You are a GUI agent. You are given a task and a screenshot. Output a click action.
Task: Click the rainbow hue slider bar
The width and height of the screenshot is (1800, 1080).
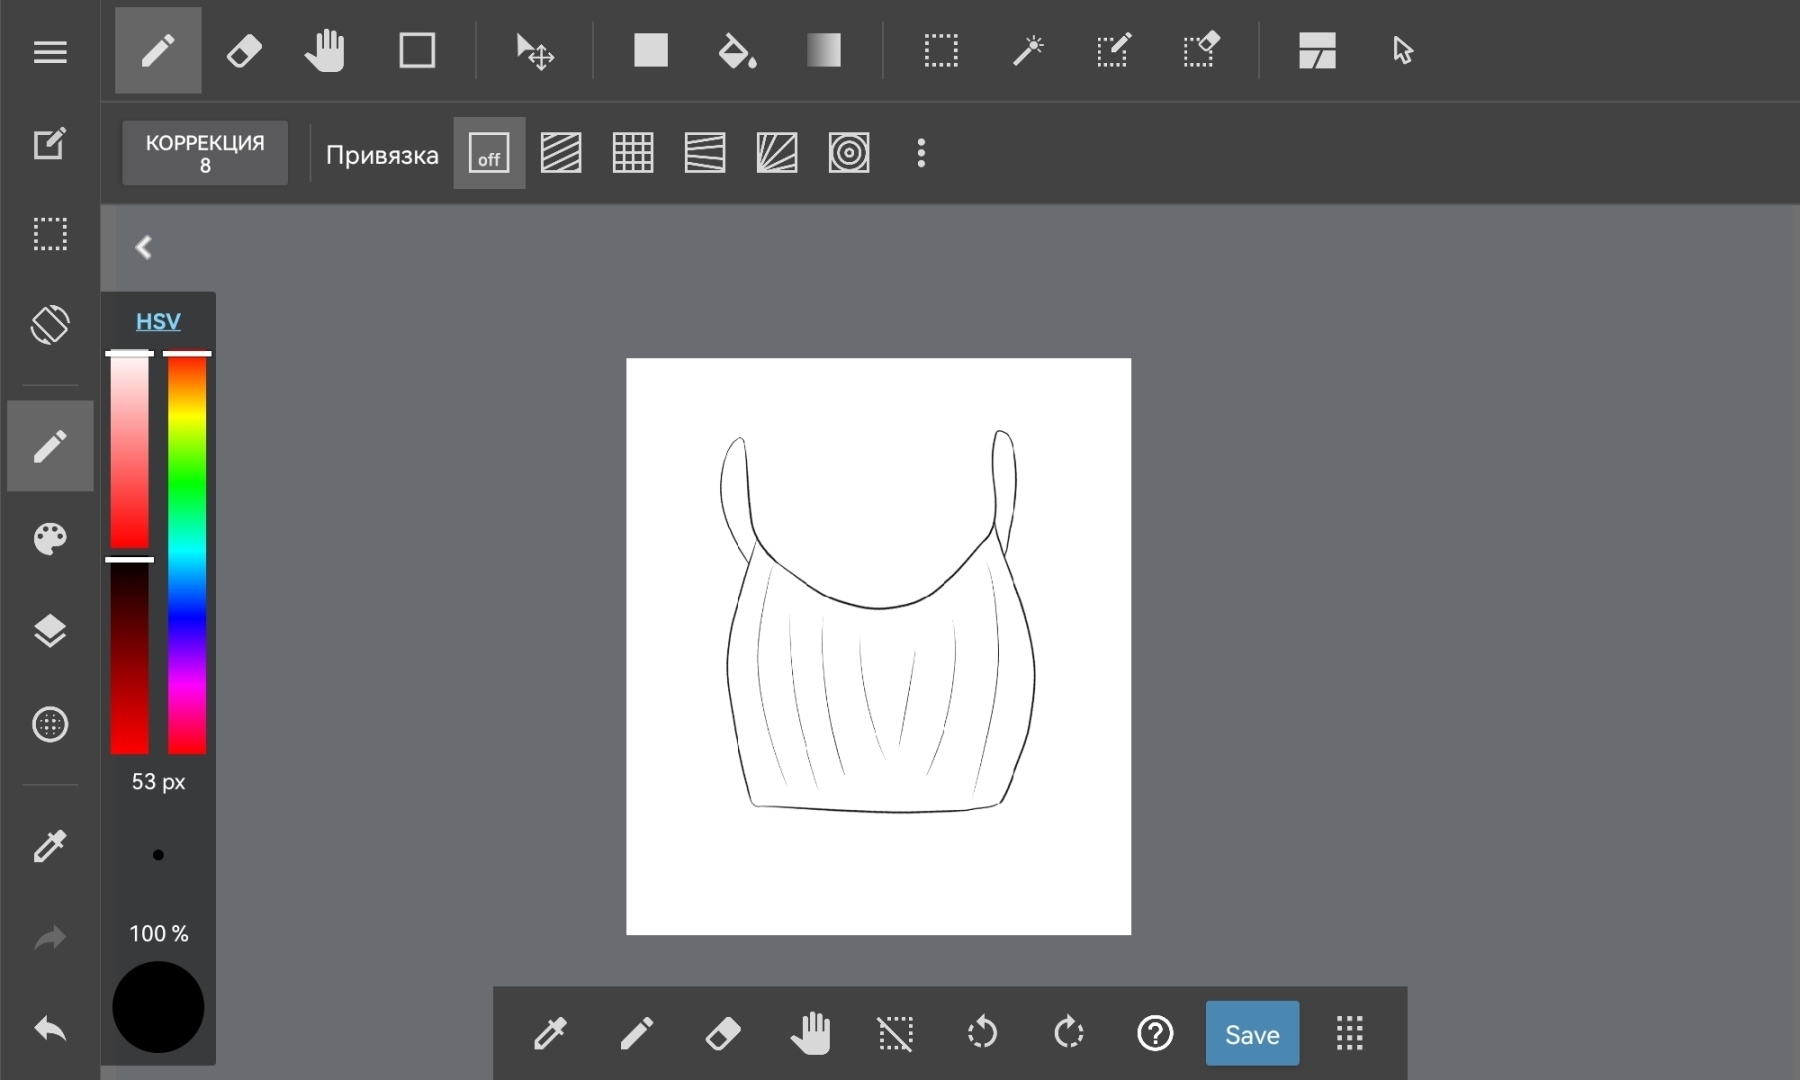187,552
